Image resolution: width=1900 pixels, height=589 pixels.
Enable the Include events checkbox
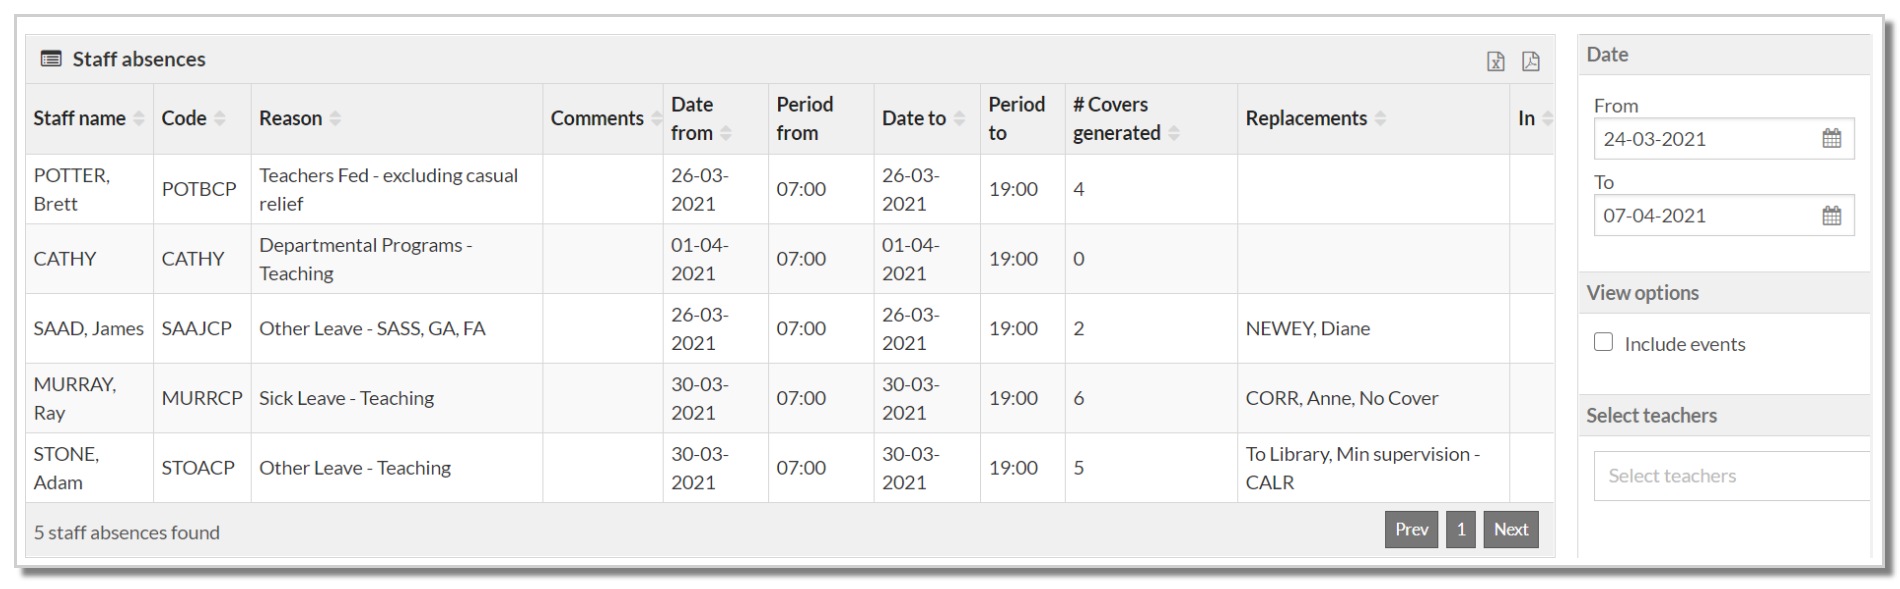1603,342
